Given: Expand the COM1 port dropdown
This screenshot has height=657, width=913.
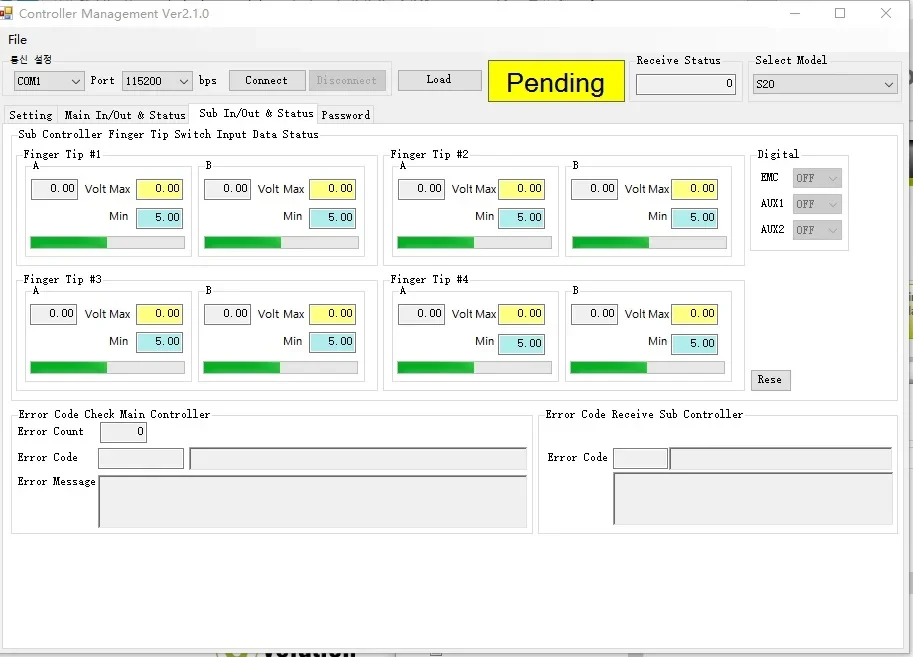Looking at the screenshot, I should (49, 81).
